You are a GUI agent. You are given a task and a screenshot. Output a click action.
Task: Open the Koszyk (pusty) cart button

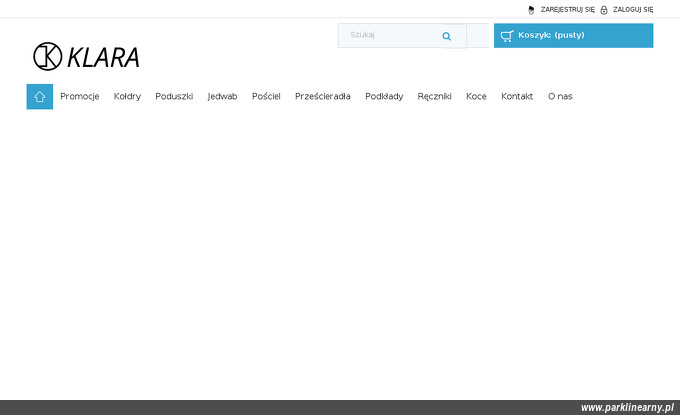coord(573,36)
